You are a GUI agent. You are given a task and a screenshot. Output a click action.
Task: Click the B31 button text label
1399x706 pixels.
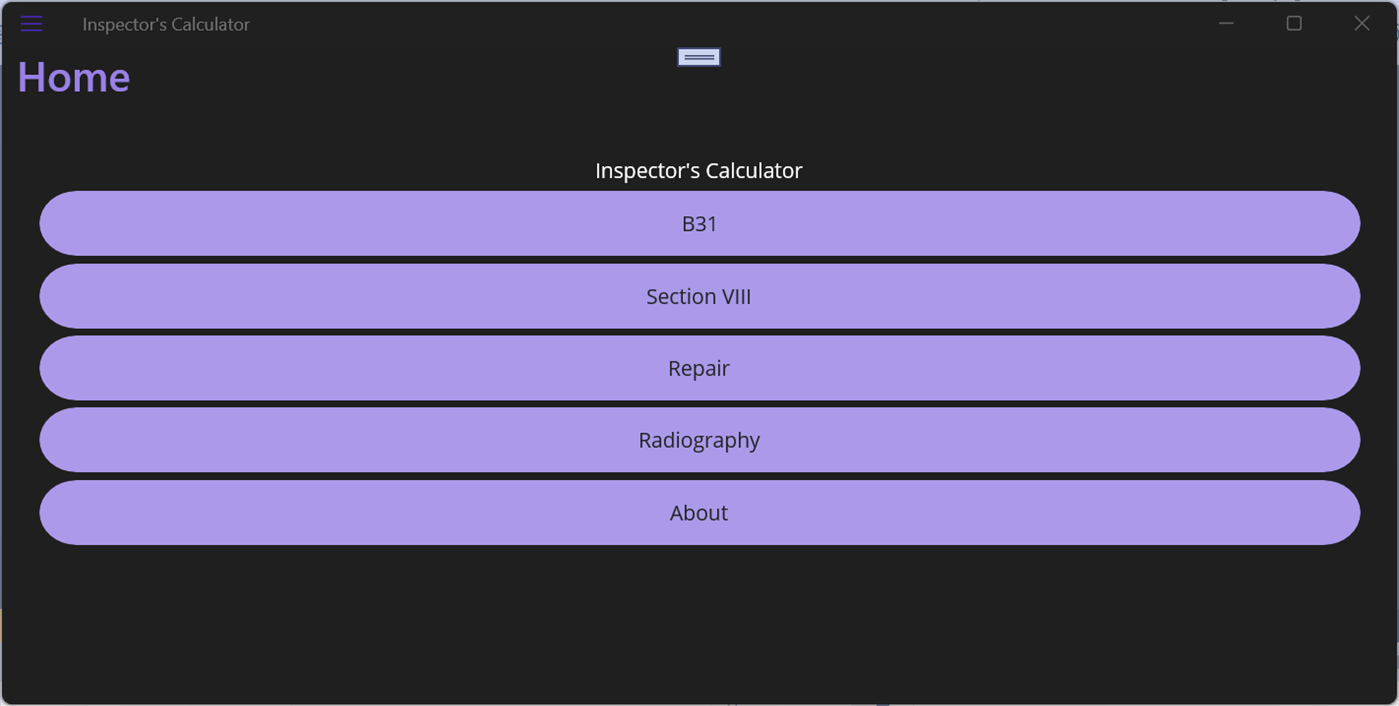(x=699, y=223)
